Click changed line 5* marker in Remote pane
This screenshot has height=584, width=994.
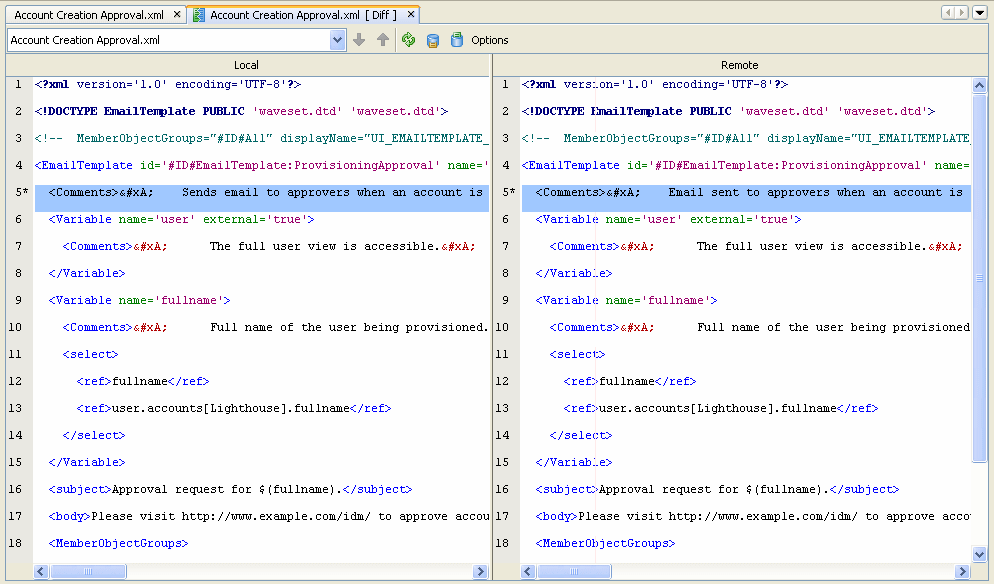pyautogui.click(x=507, y=192)
